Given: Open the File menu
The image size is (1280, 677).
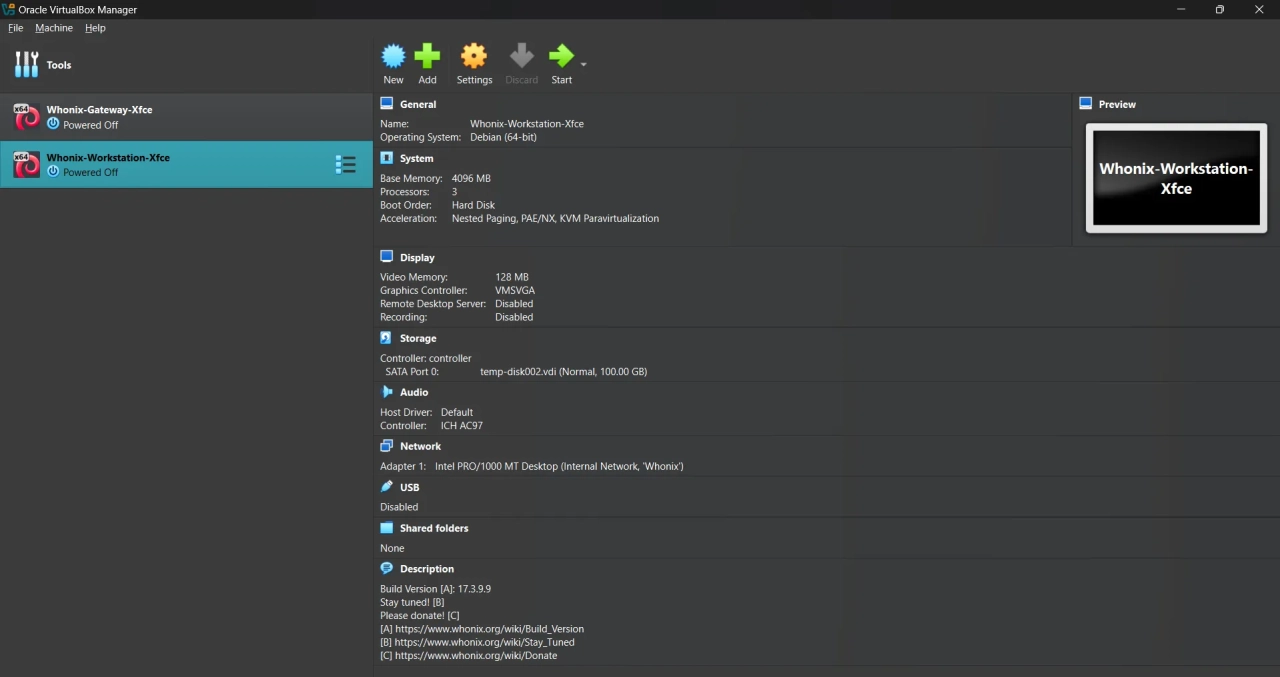Looking at the screenshot, I should click(15, 28).
